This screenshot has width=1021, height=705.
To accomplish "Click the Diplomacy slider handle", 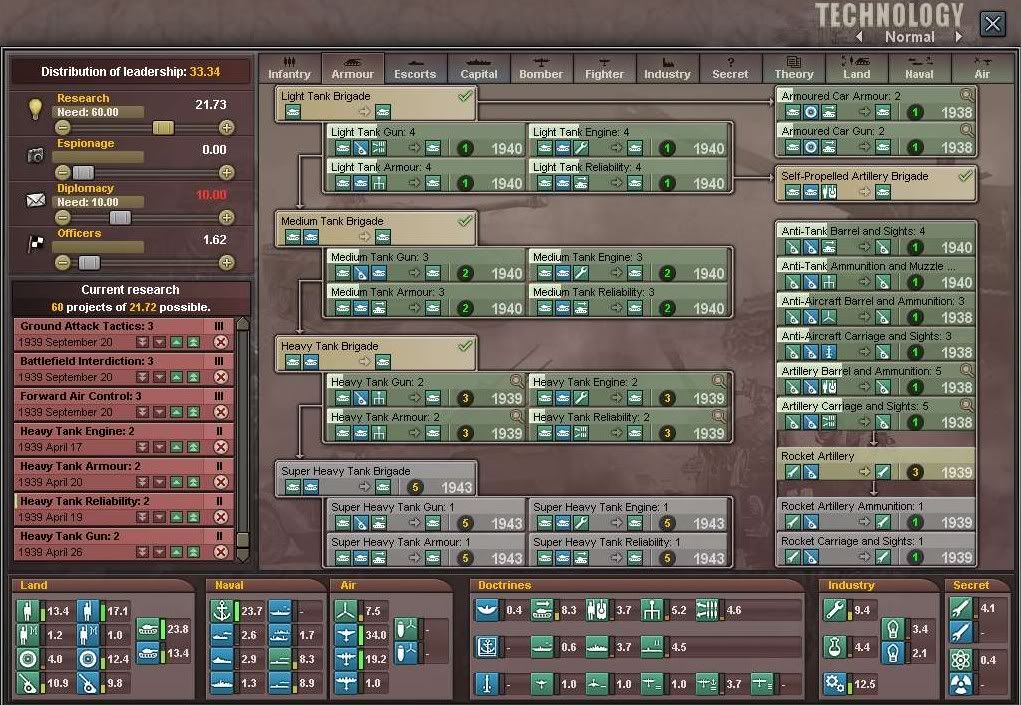I will [x=120, y=217].
